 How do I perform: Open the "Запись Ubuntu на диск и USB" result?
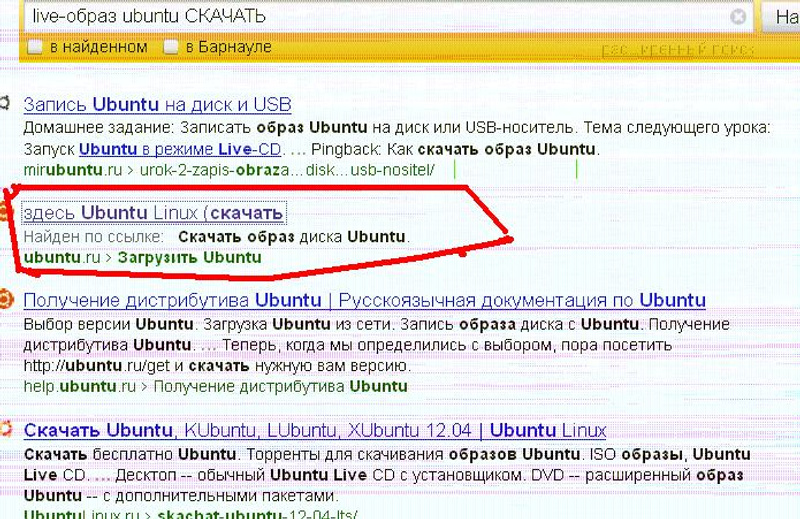click(158, 105)
